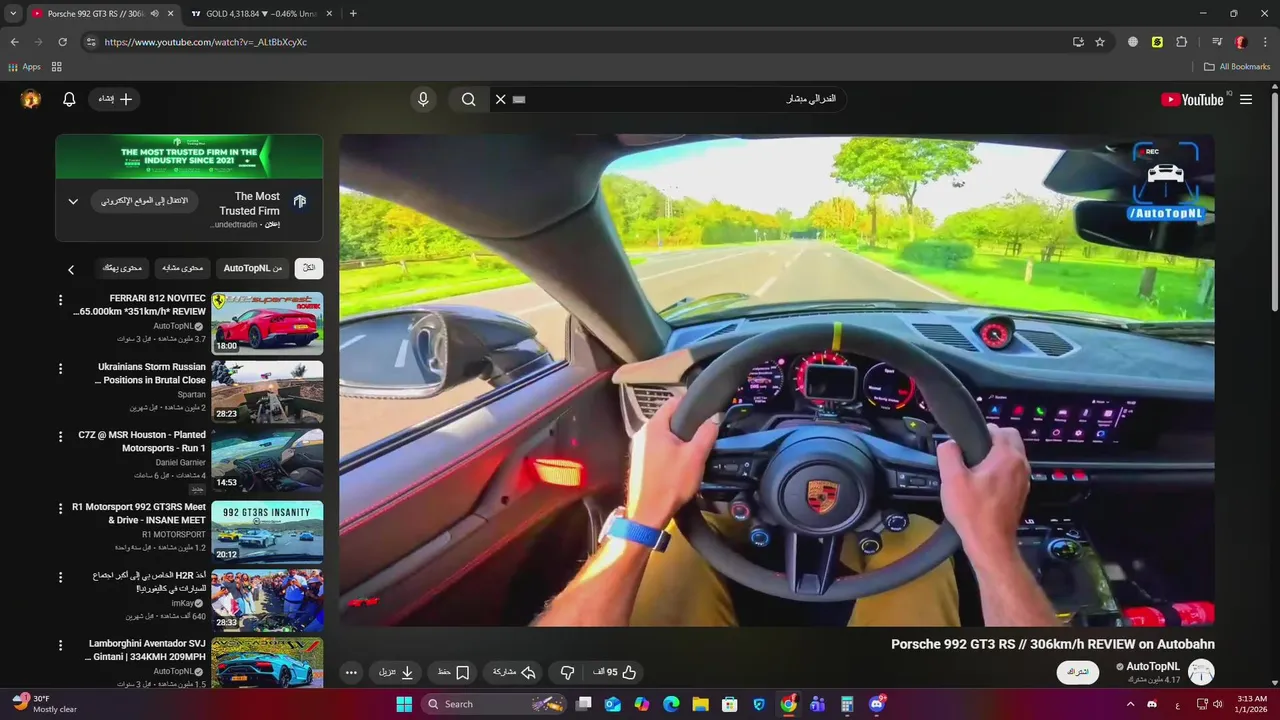
Task: Save video to playlist bookmark icon
Action: [453, 672]
